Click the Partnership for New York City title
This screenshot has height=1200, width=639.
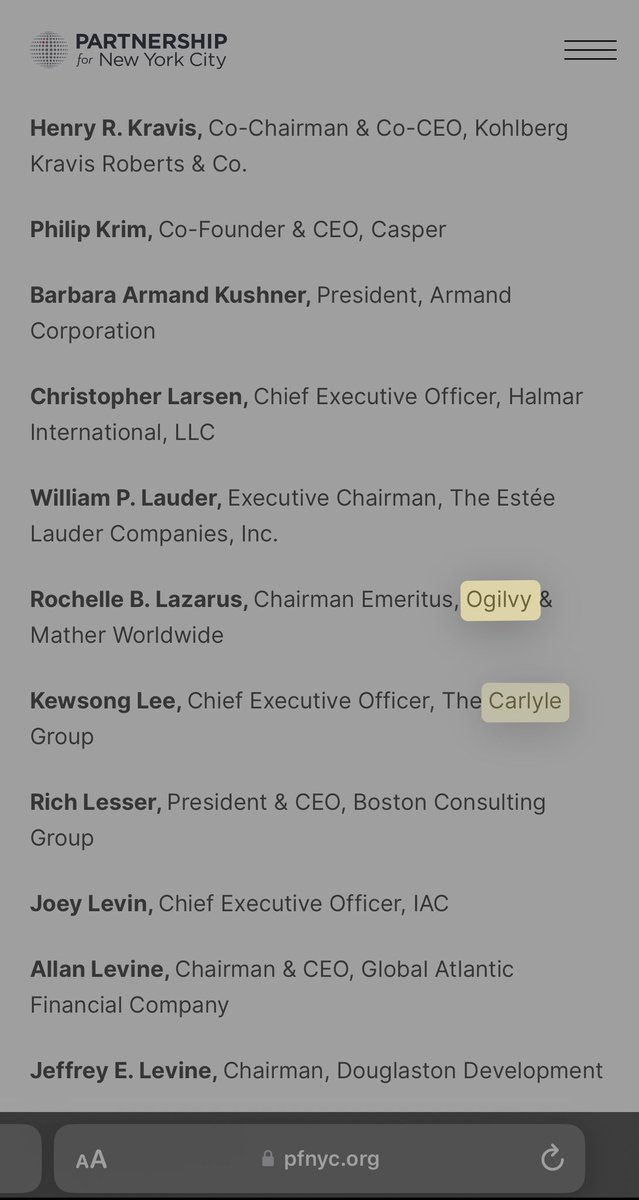pyautogui.click(x=151, y=50)
